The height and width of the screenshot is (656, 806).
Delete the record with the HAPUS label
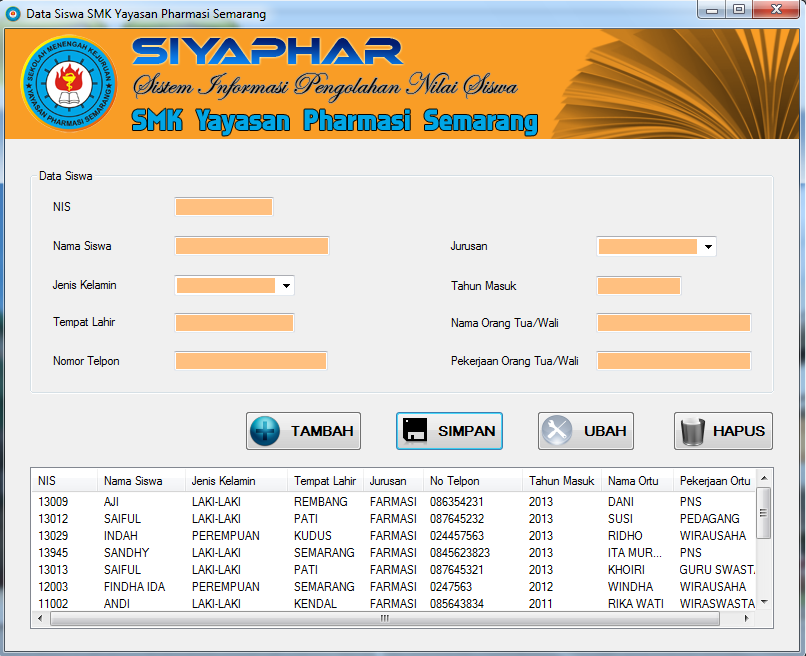(x=739, y=431)
